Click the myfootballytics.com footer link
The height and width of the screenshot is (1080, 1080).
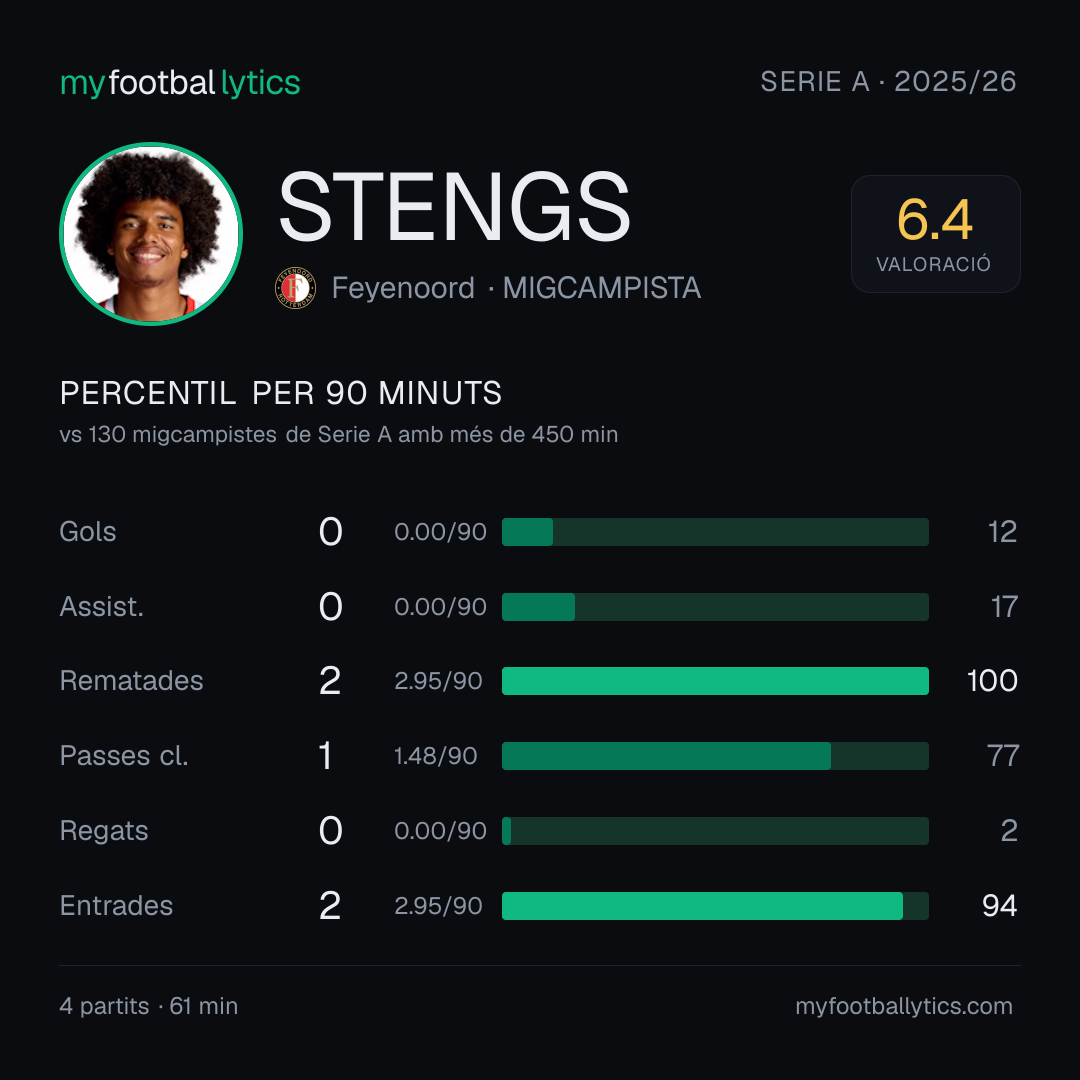(x=904, y=1006)
